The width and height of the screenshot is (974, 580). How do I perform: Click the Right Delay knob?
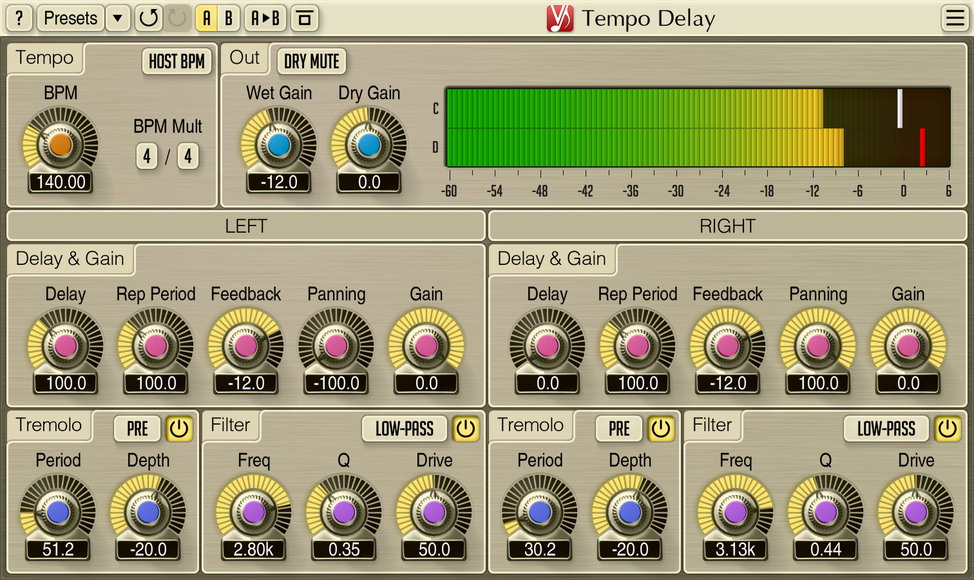click(547, 346)
